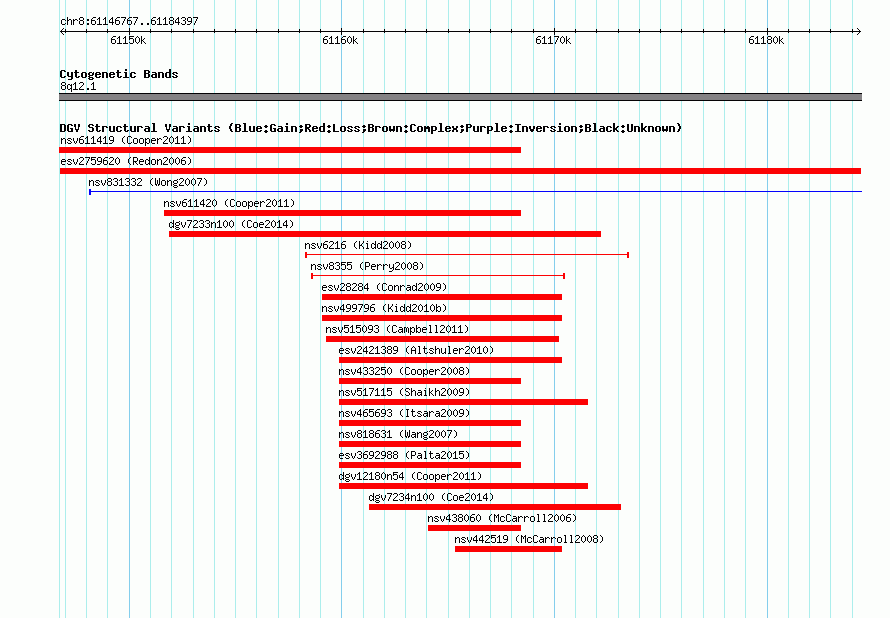890x618 pixels.
Task: Click nsv515093 (Campbell2011) label
Action: pyautogui.click(x=397, y=329)
